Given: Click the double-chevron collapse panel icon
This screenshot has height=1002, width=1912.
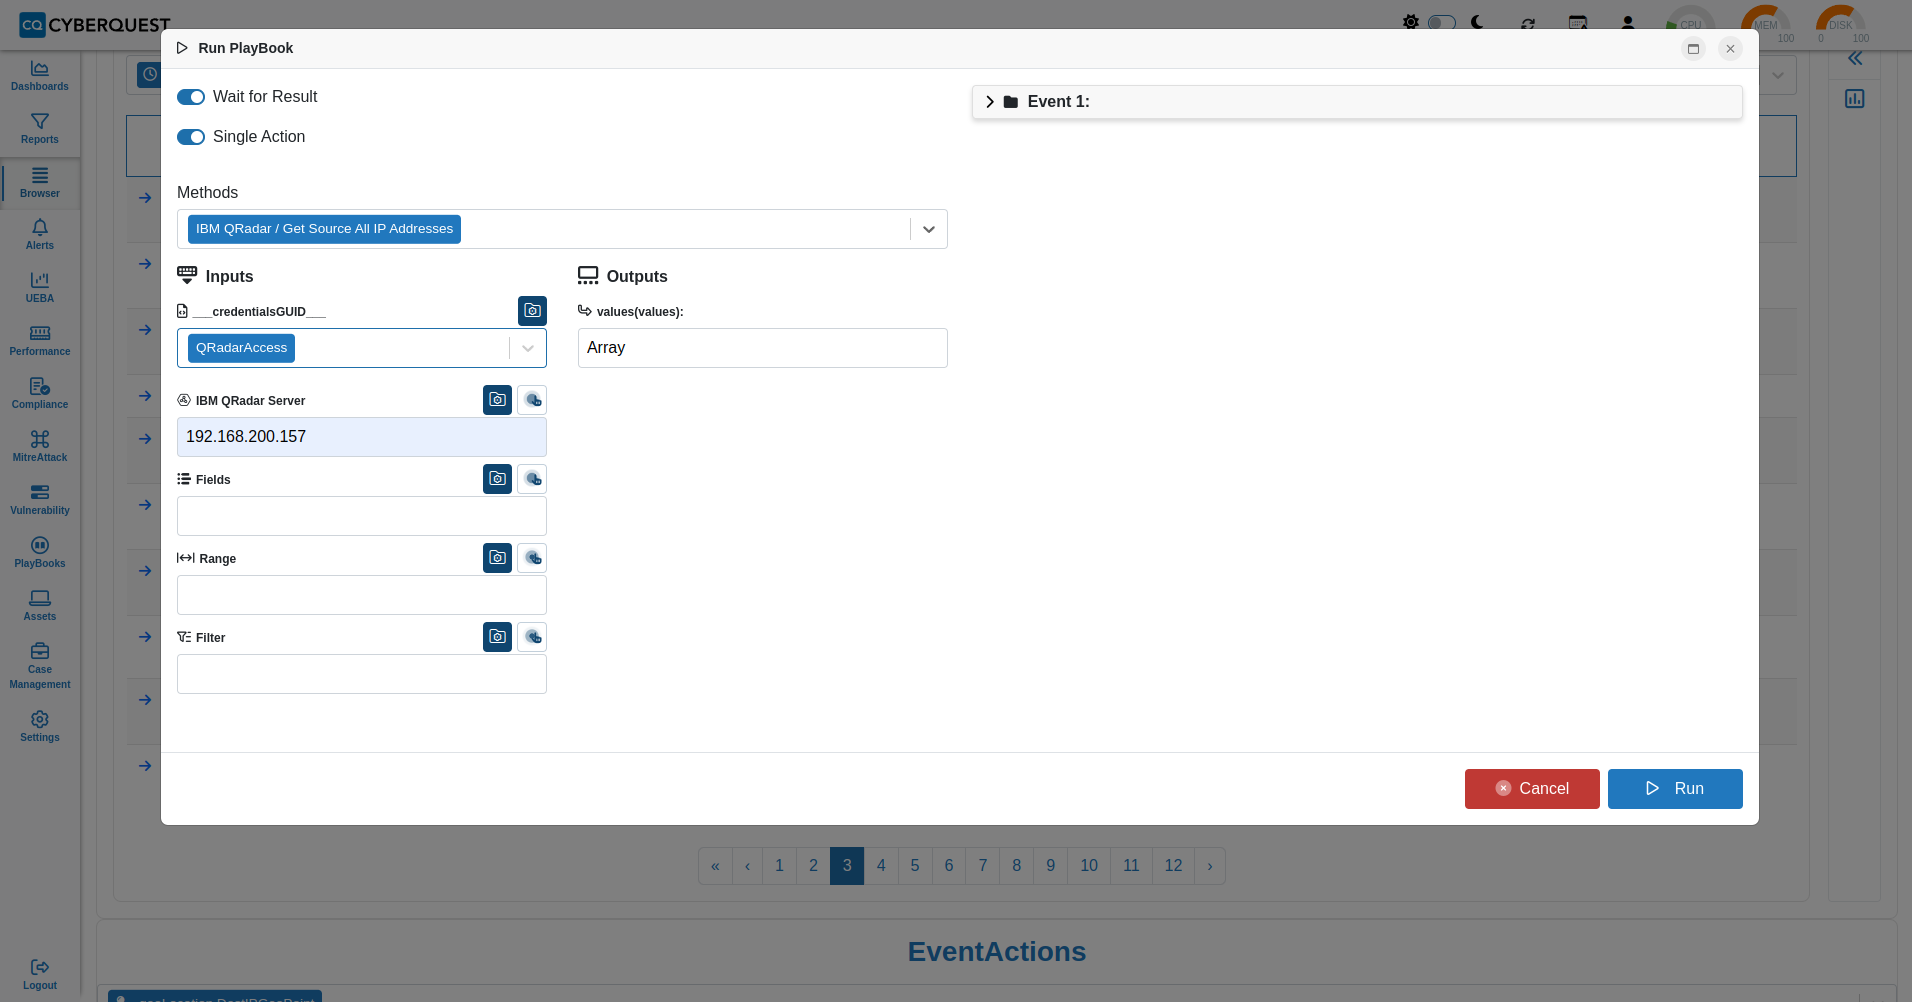Looking at the screenshot, I should (x=1855, y=59).
